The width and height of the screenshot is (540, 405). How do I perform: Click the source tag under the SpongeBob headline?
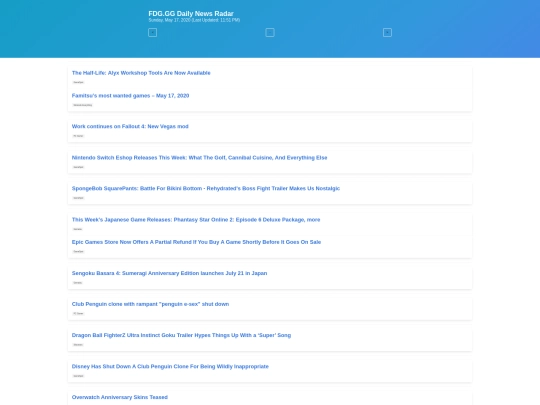point(79,198)
